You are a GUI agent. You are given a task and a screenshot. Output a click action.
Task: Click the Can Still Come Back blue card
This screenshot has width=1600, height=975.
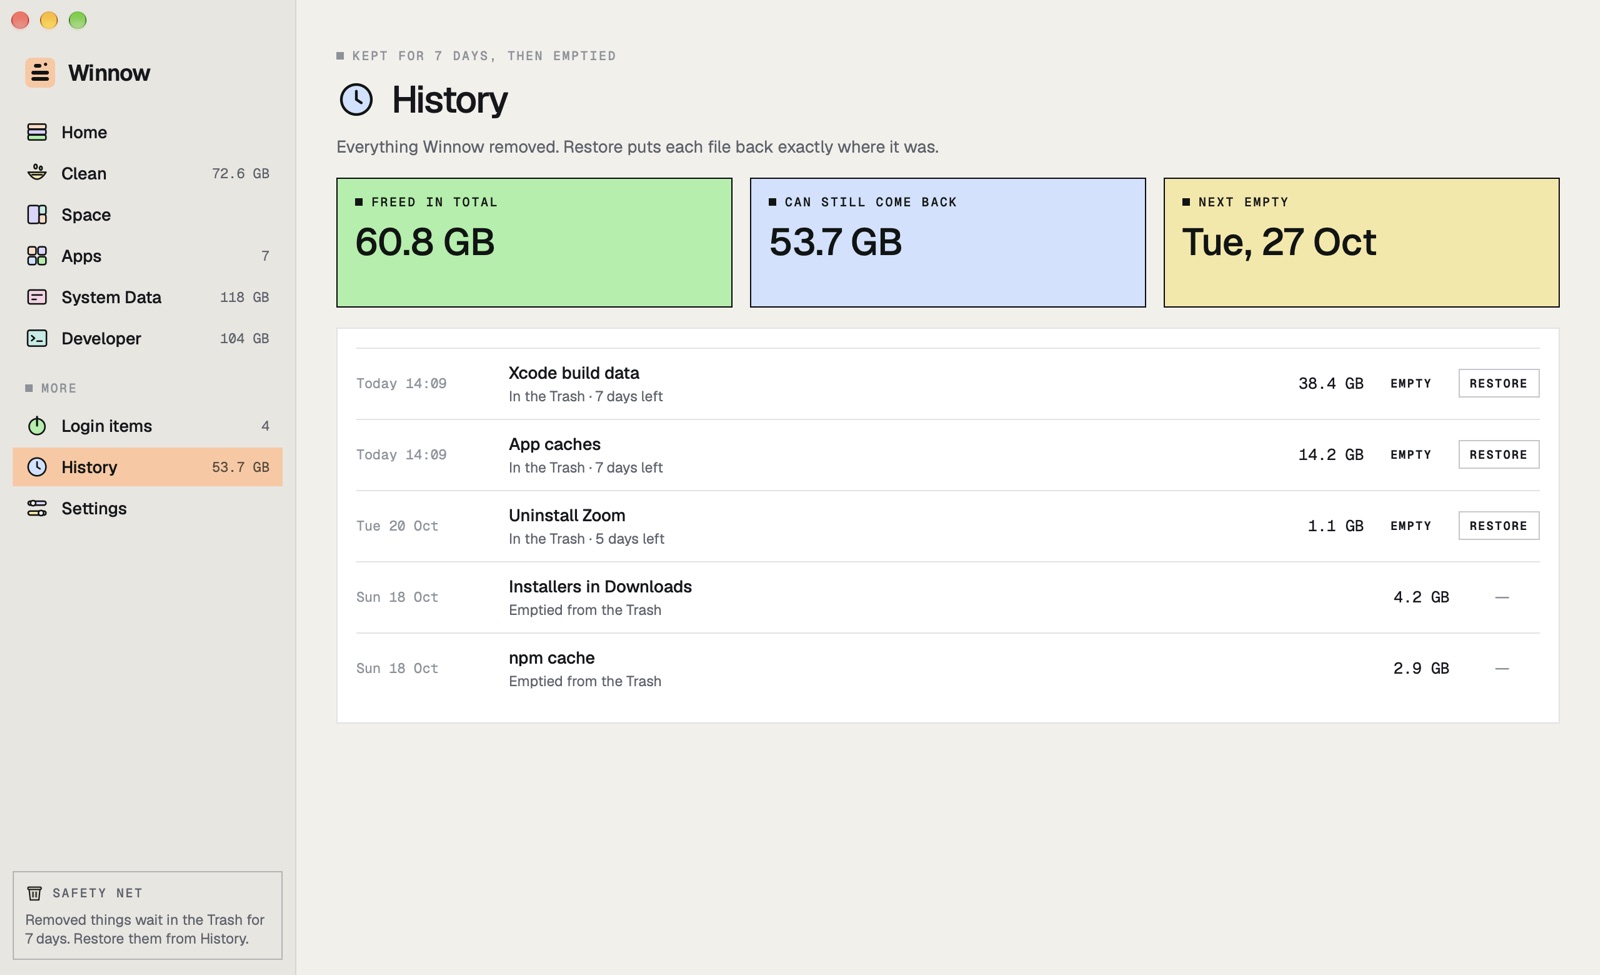(x=947, y=242)
